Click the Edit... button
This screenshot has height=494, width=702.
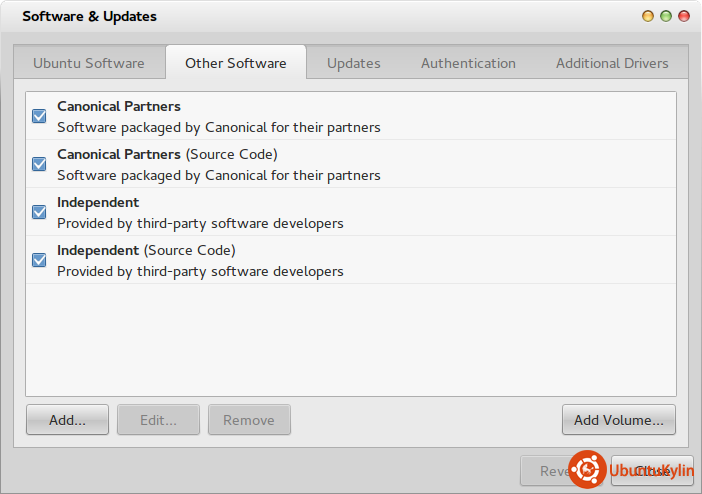click(158, 420)
